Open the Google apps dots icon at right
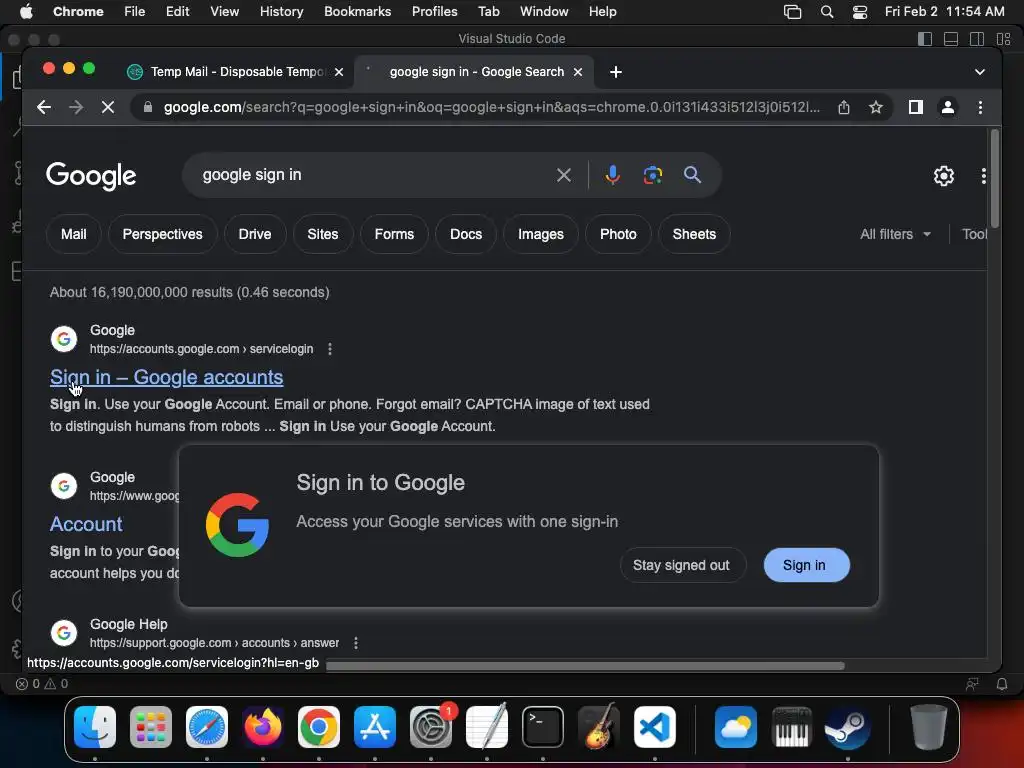Image resolution: width=1024 pixels, height=768 pixels. click(x=984, y=176)
